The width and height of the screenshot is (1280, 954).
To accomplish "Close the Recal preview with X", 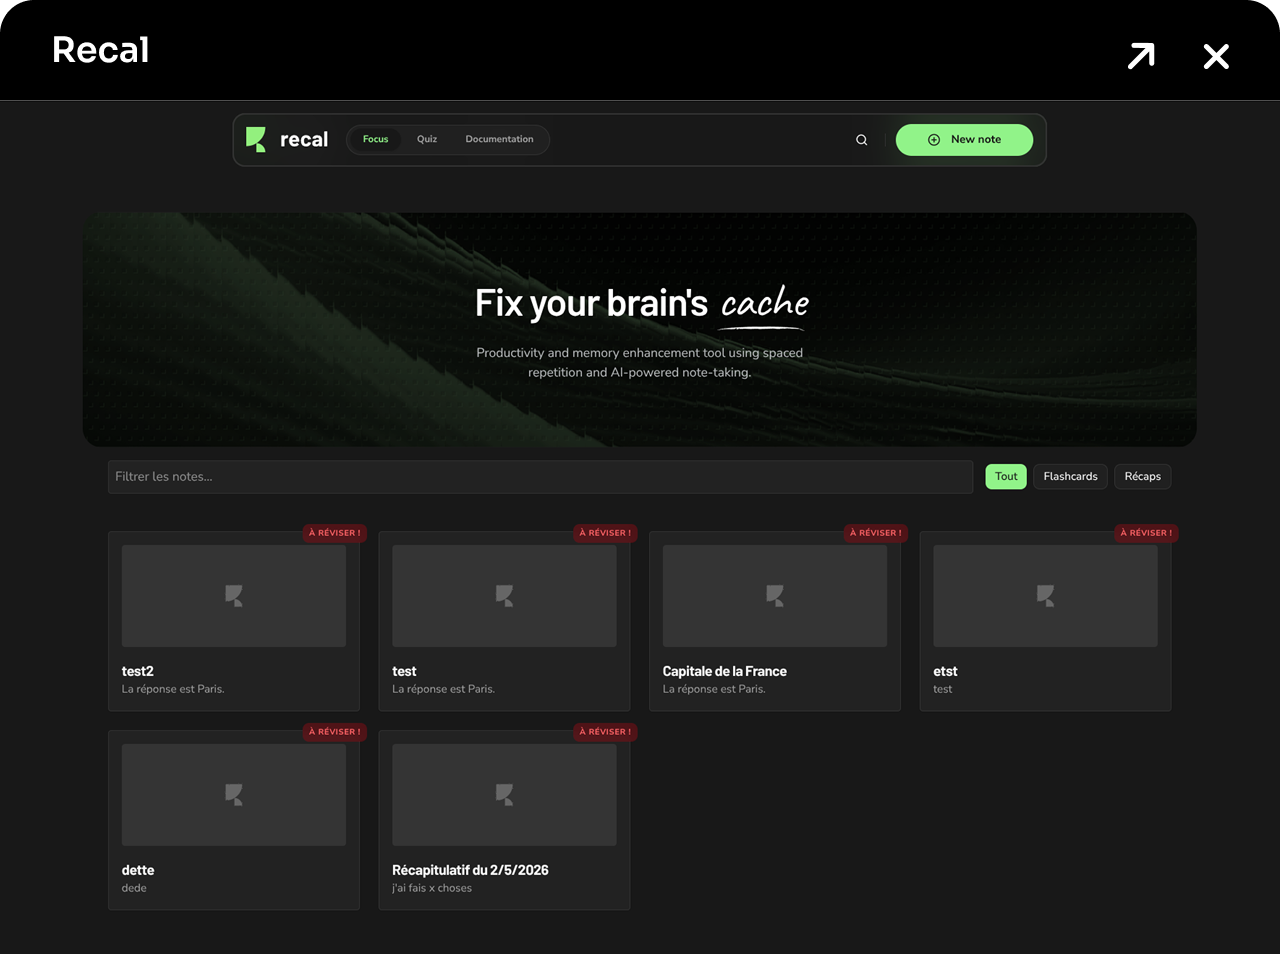I will 1216,56.
